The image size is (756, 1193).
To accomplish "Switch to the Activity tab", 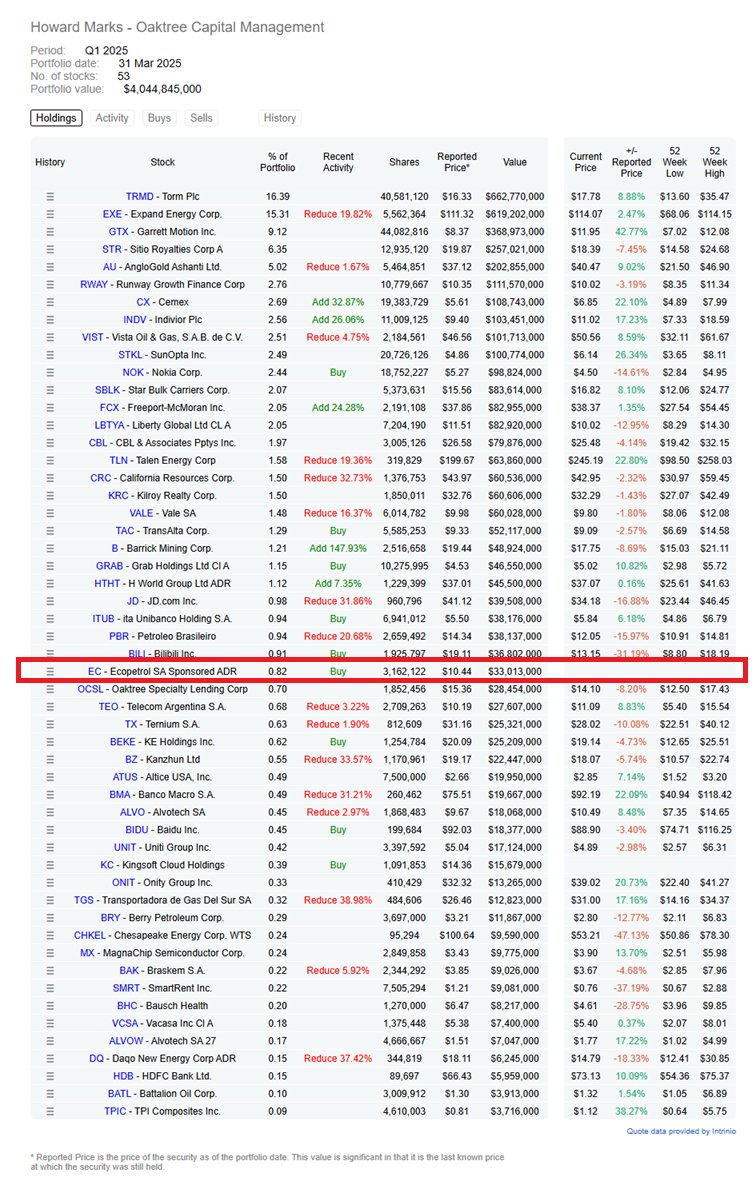I will tap(112, 118).
